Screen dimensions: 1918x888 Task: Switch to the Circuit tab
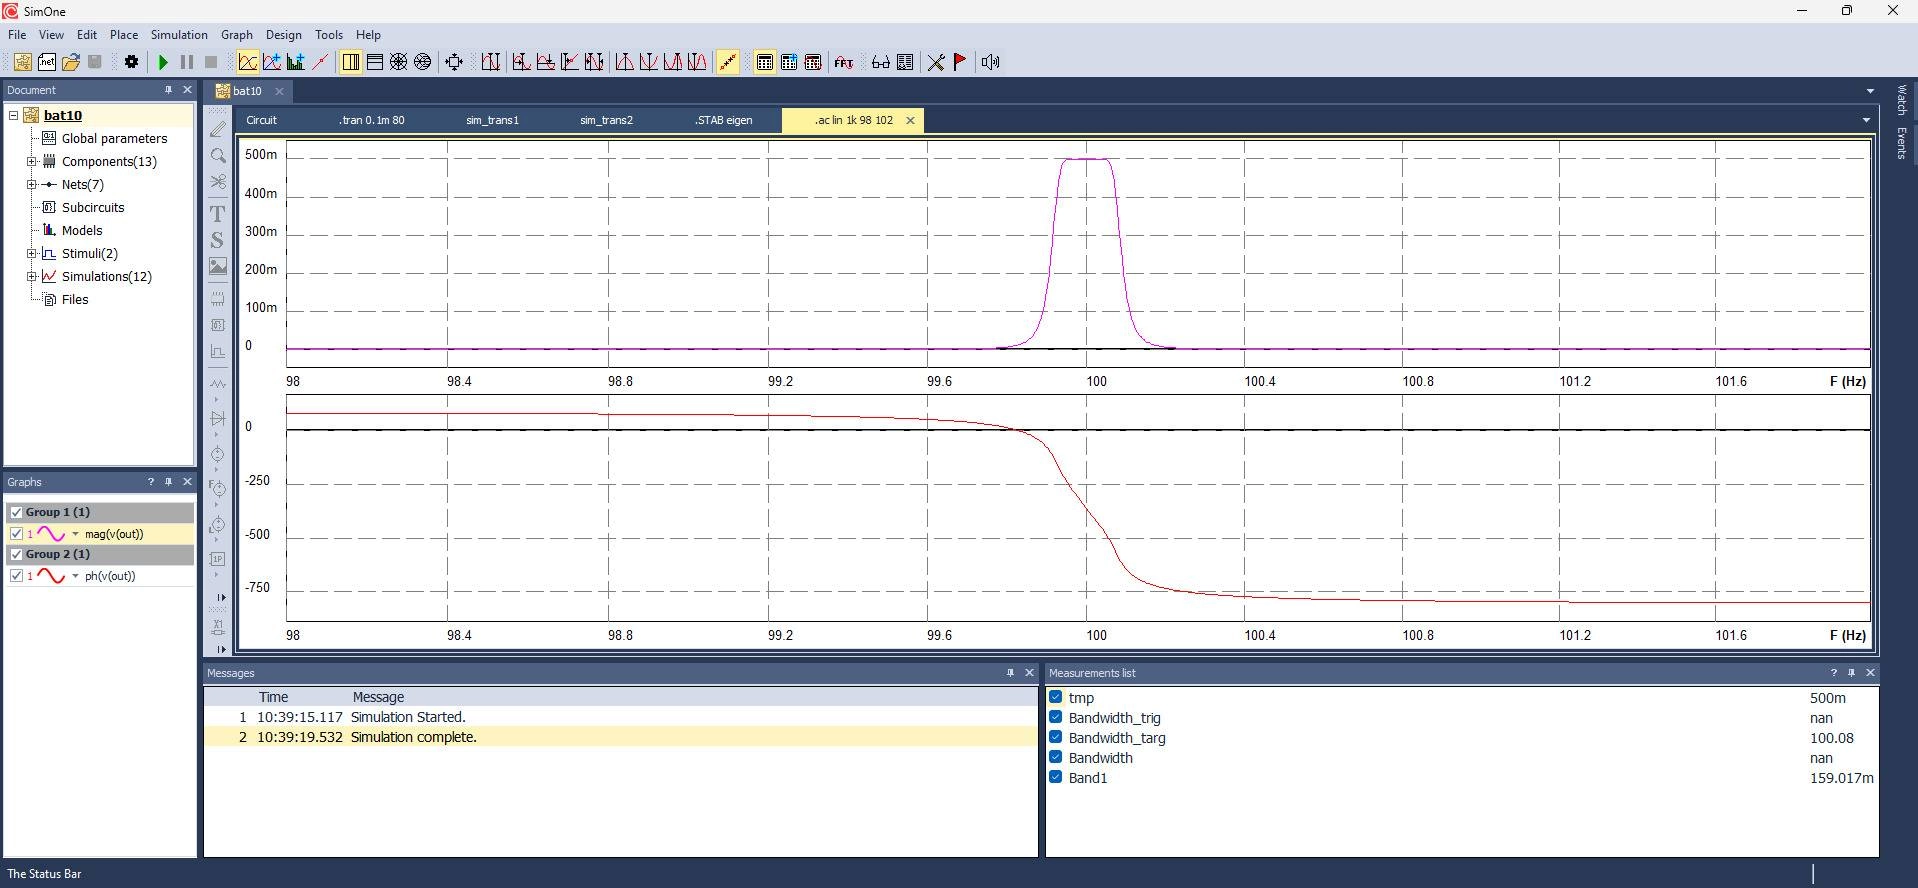click(261, 120)
